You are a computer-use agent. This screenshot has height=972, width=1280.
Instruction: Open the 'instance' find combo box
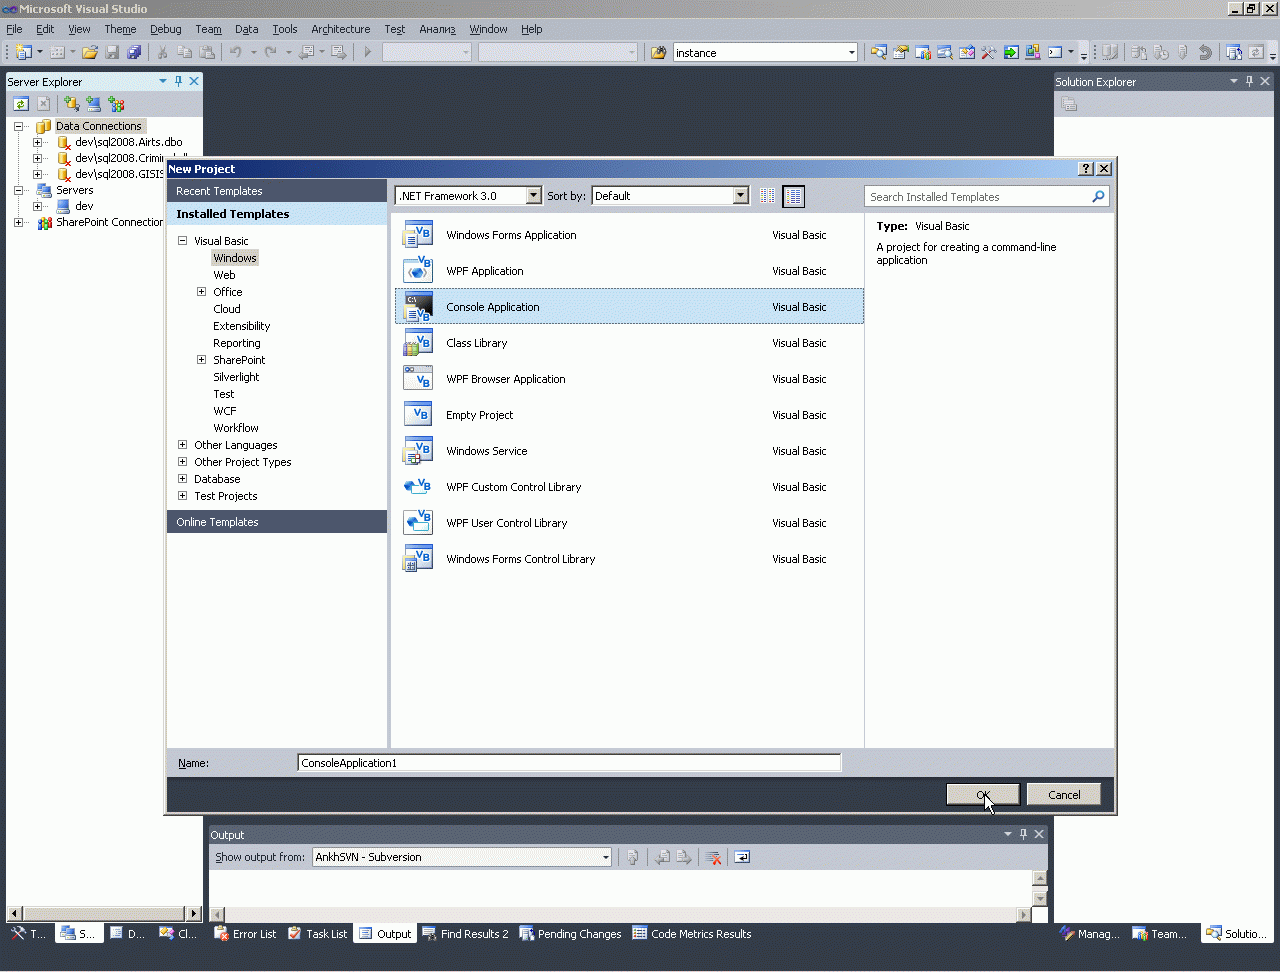point(851,53)
